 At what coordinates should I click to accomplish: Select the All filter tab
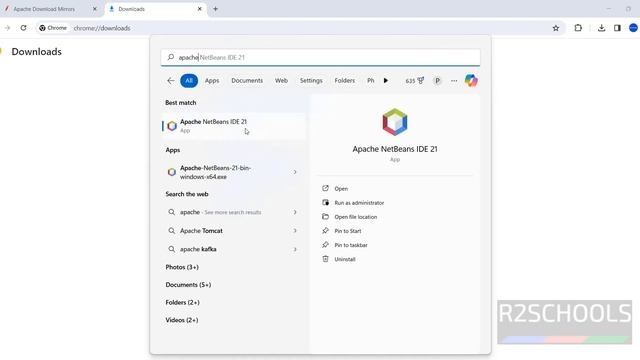pyautogui.click(x=189, y=80)
